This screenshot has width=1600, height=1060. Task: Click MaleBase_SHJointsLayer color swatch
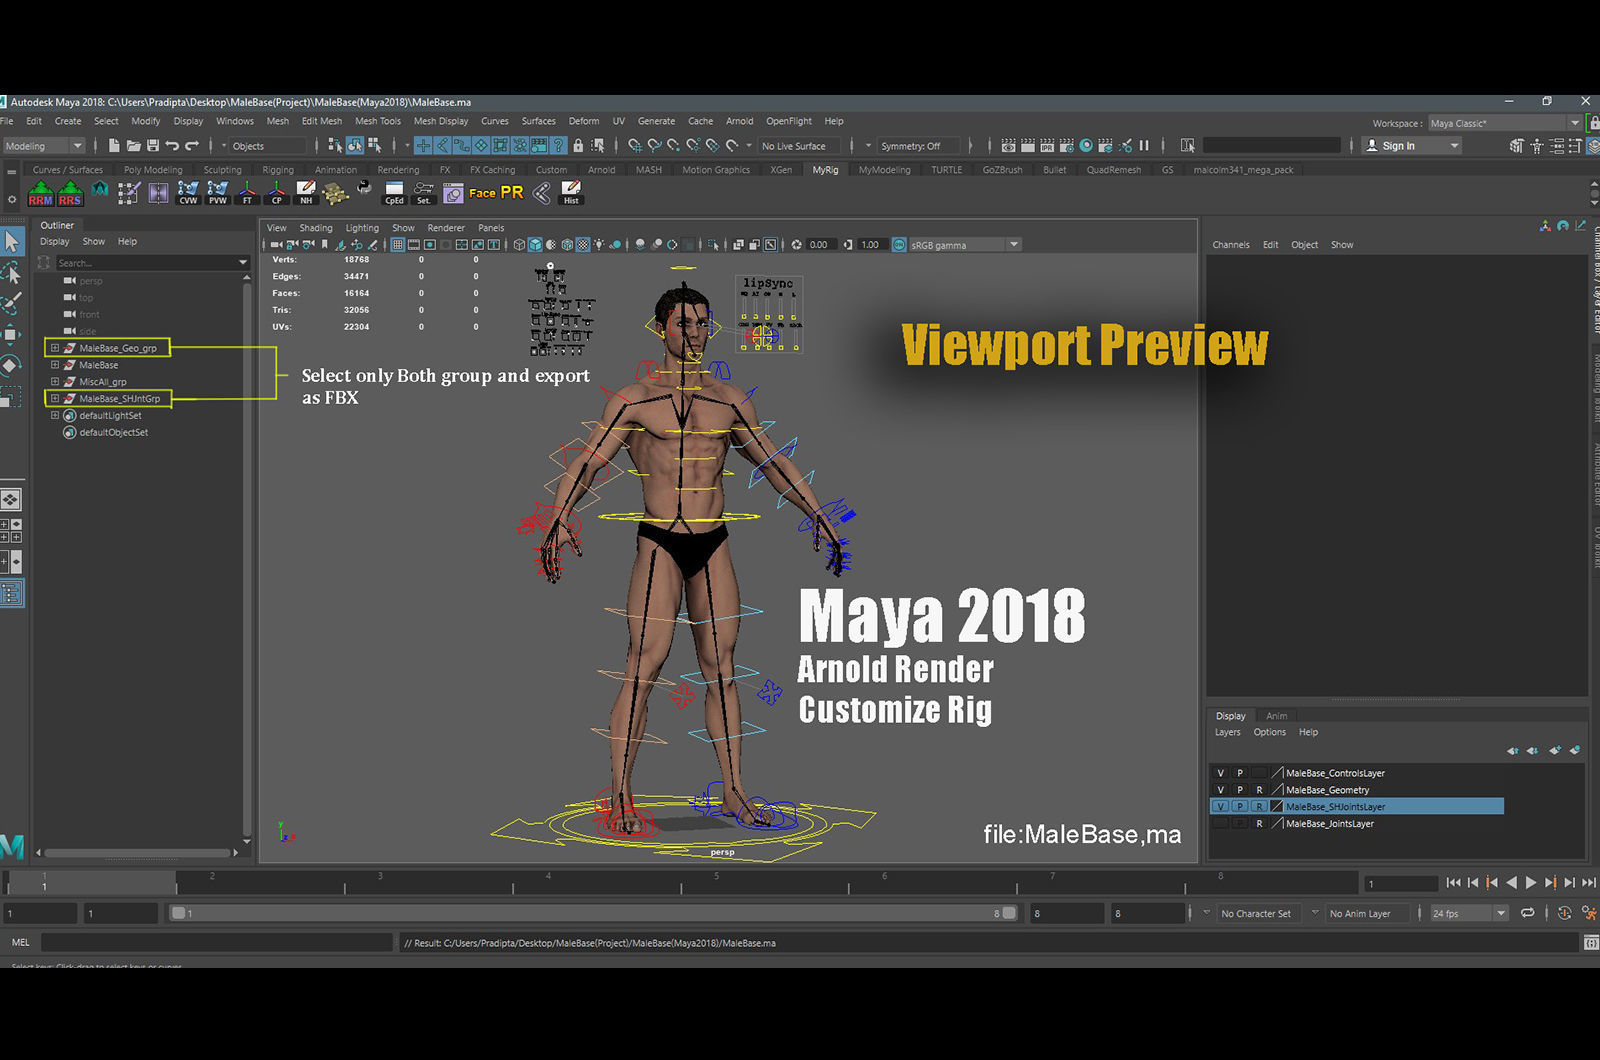(x=1277, y=807)
